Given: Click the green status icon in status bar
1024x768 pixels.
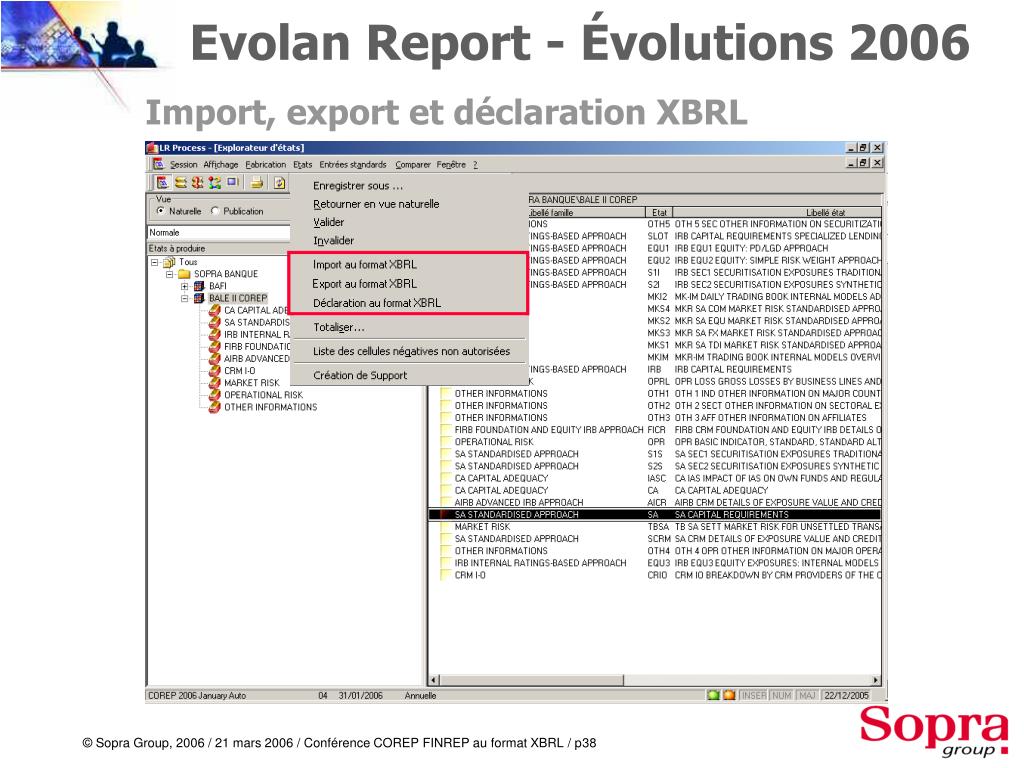Looking at the screenshot, I should [x=714, y=696].
